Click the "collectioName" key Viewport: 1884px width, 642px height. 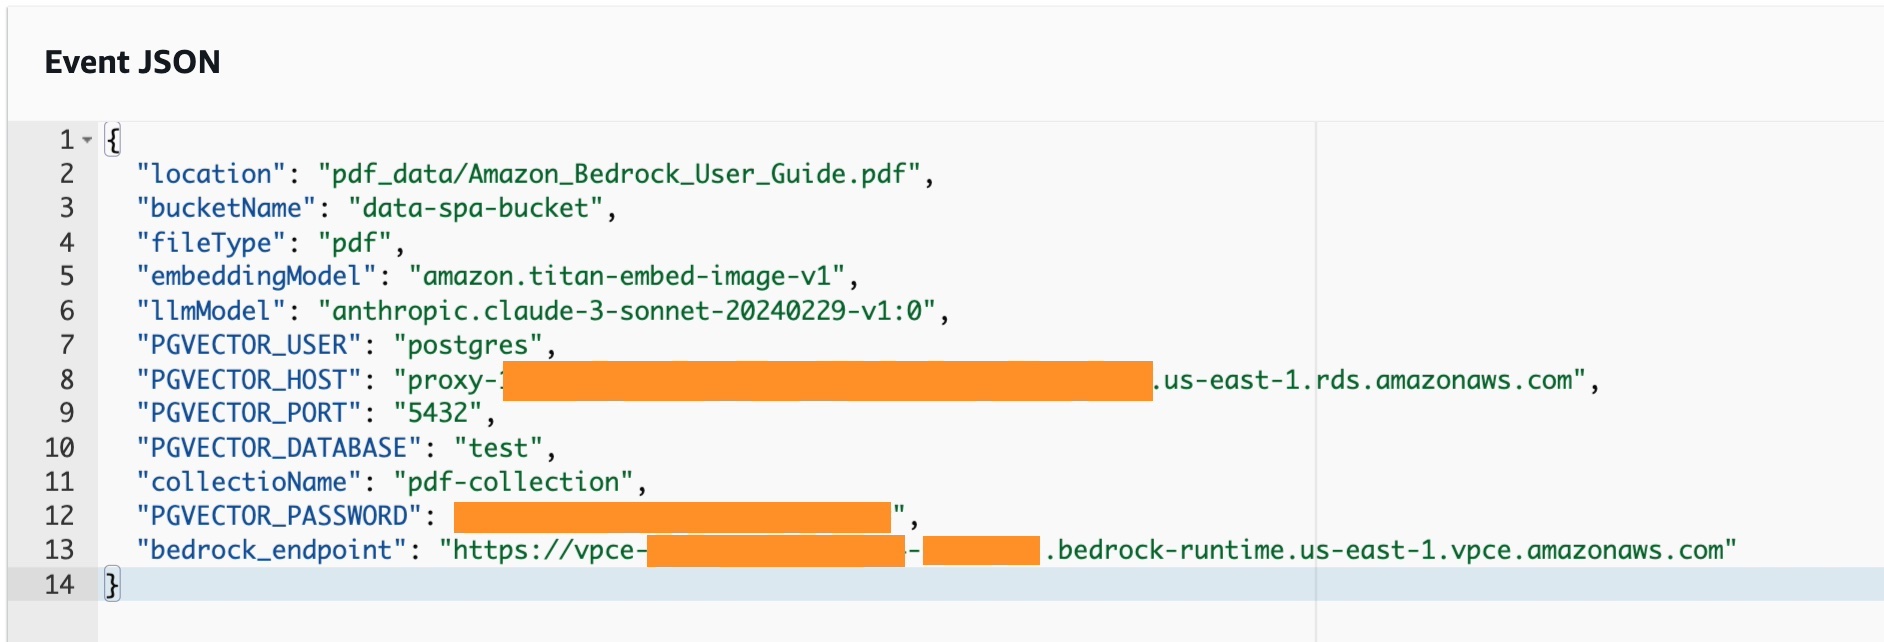tap(249, 482)
